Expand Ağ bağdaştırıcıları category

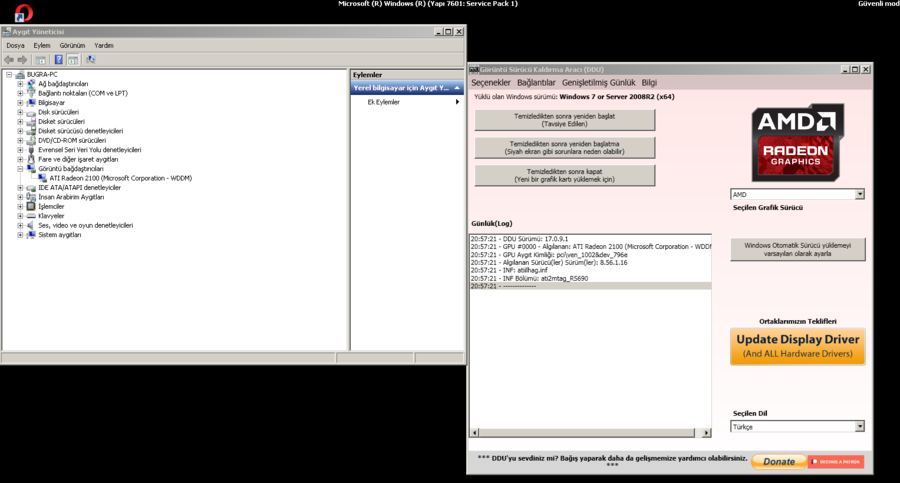pyautogui.click(x=20, y=84)
